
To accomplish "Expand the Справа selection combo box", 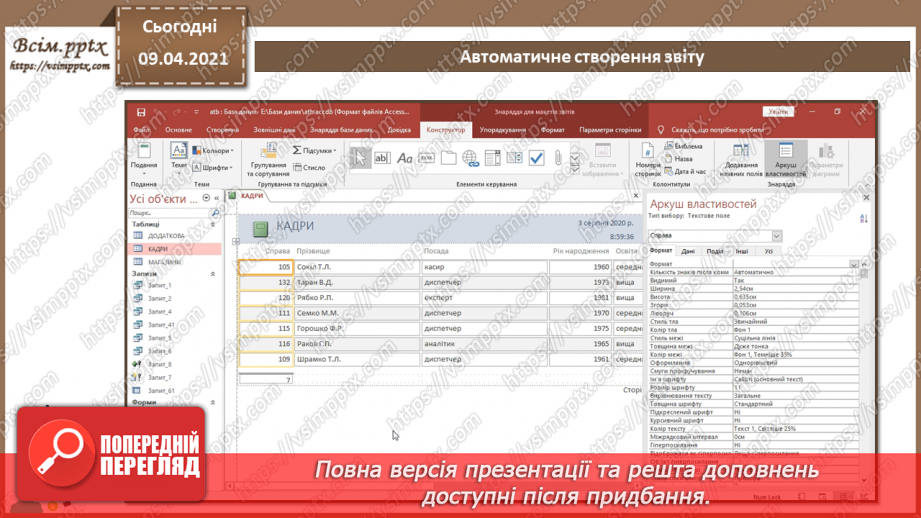I will tap(776, 236).
